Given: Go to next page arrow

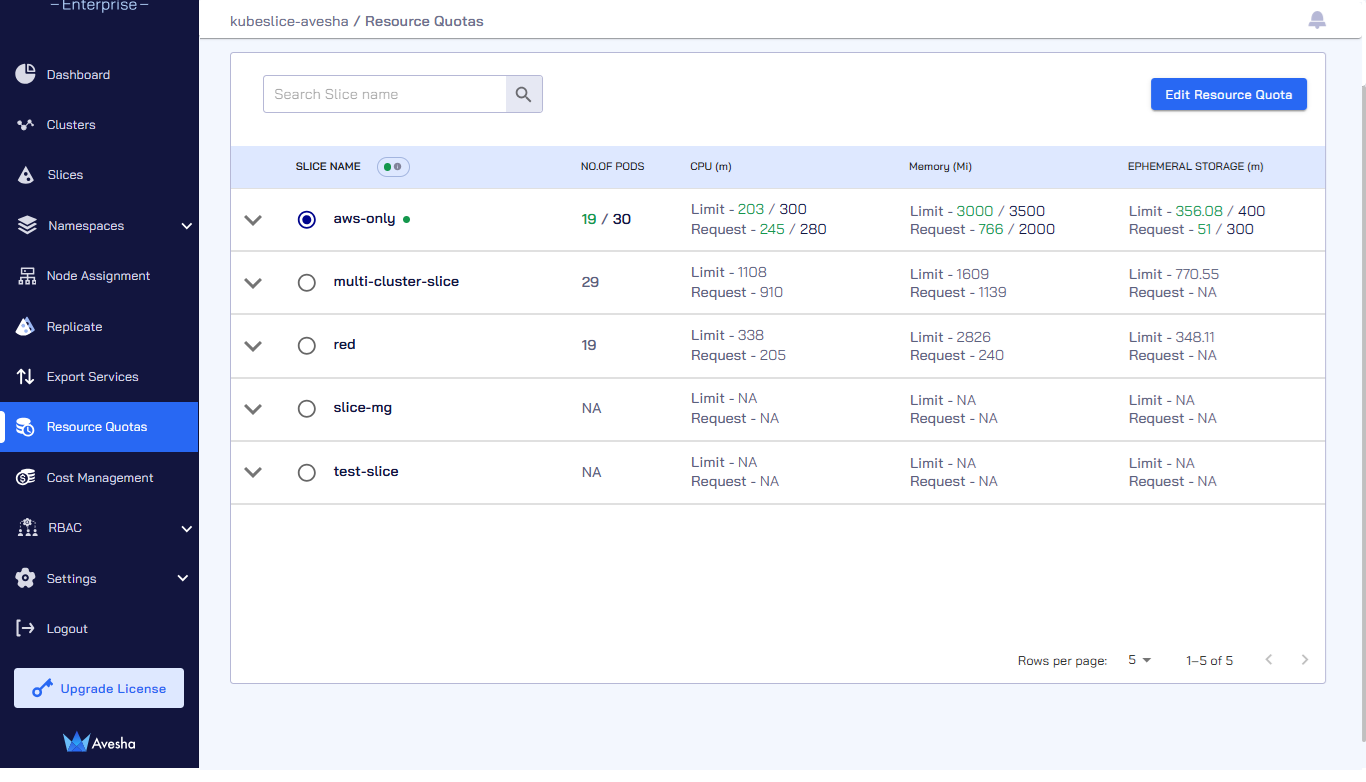Looking at the screenshot, I should (1304, 660).
